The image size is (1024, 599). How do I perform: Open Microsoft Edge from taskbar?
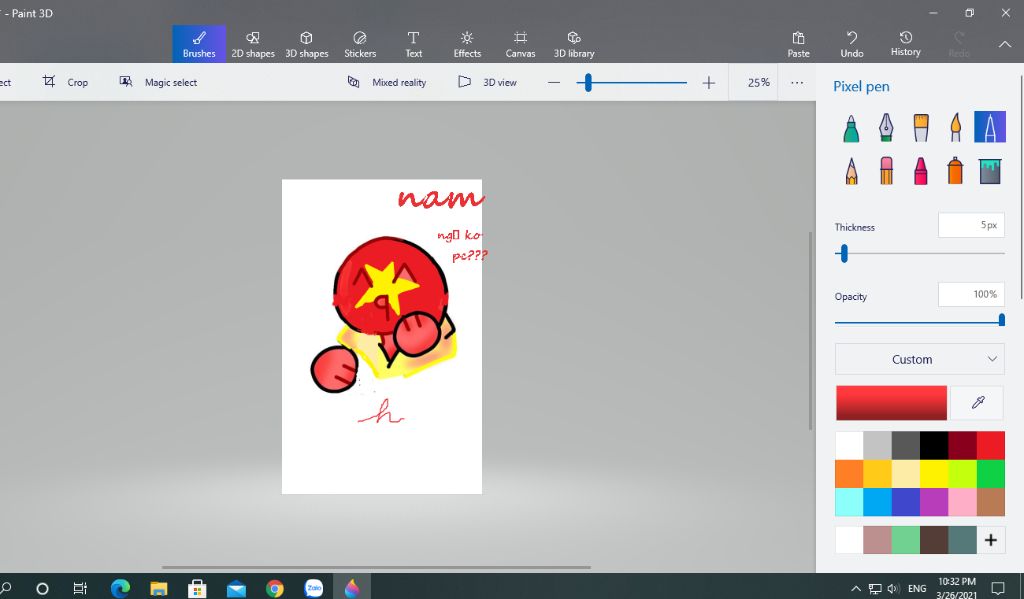(120, 588)
